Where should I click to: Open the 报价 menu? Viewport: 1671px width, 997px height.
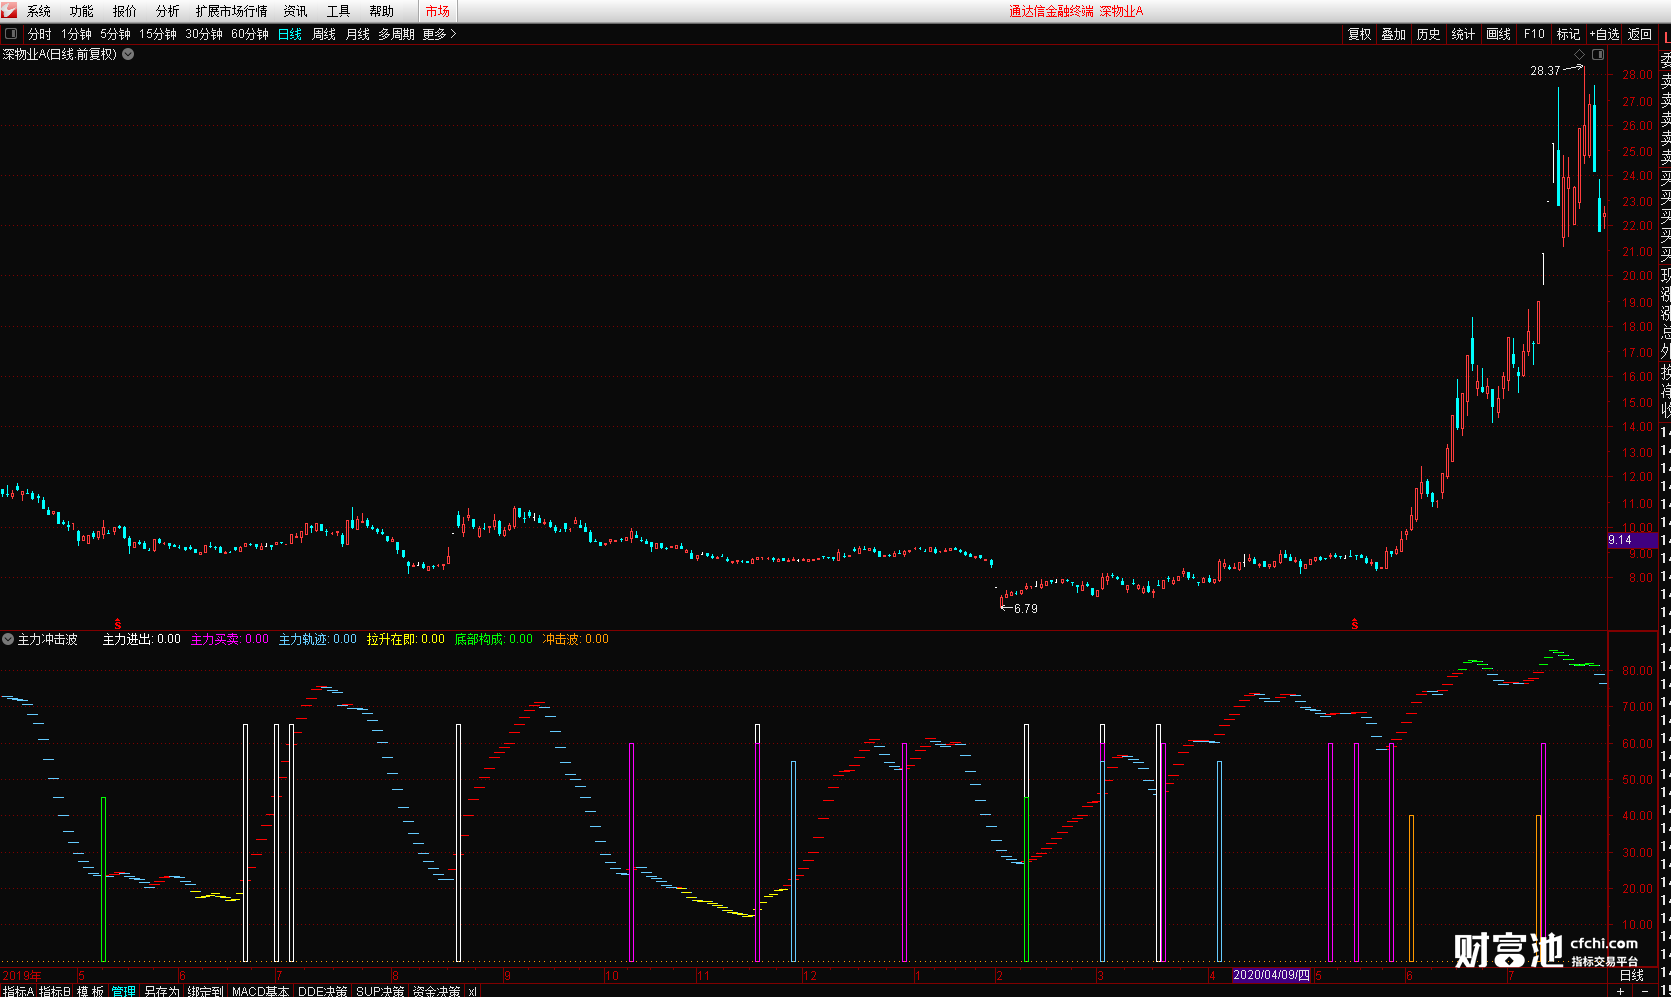tap(125, 11)
